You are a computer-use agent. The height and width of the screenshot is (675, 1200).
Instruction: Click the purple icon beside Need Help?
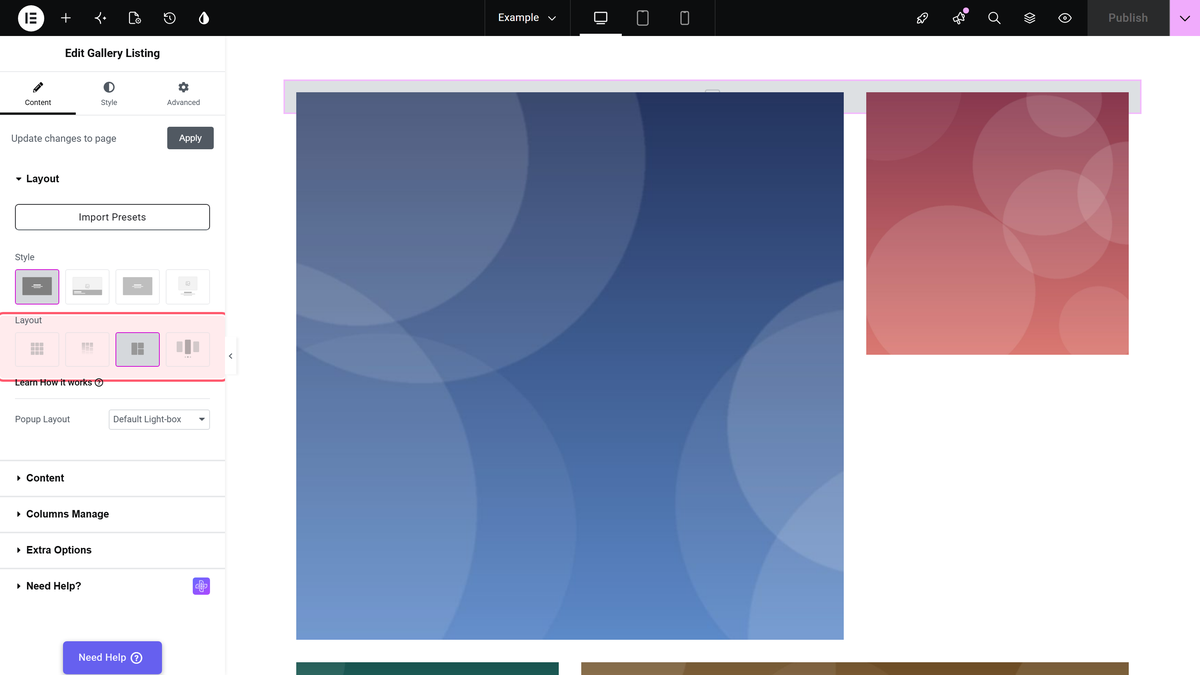tap(201, 586)
